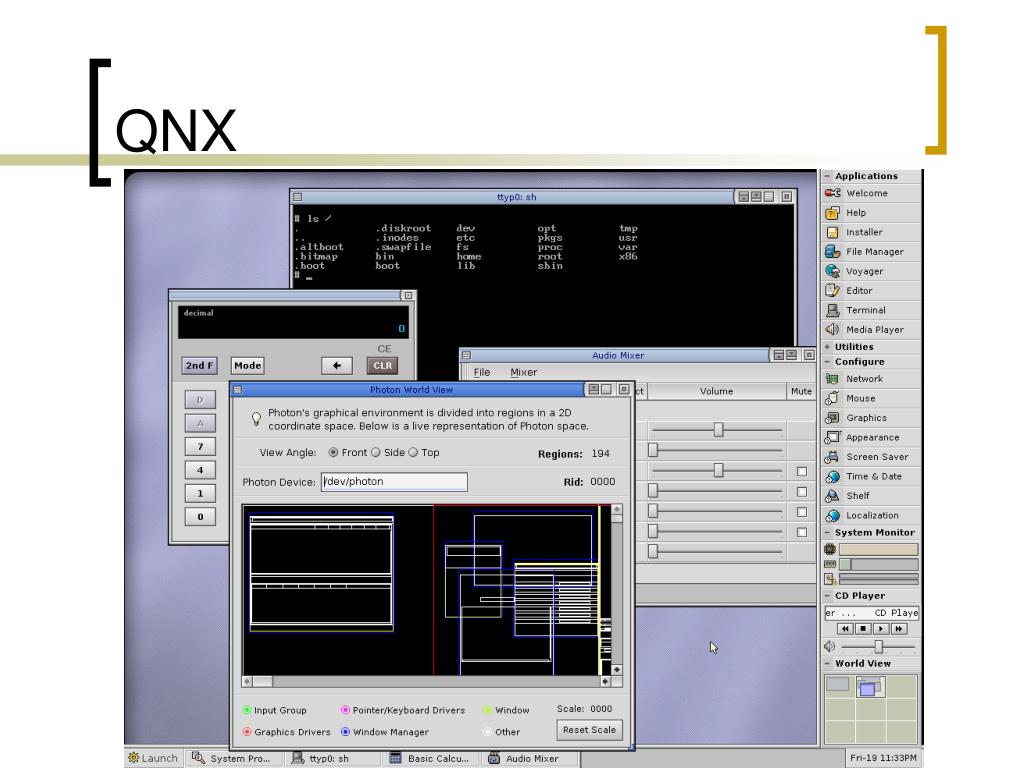Viewport: 1024px width, 768px height.
Task: Collapse the CD Player group
Action: [827, 596]
